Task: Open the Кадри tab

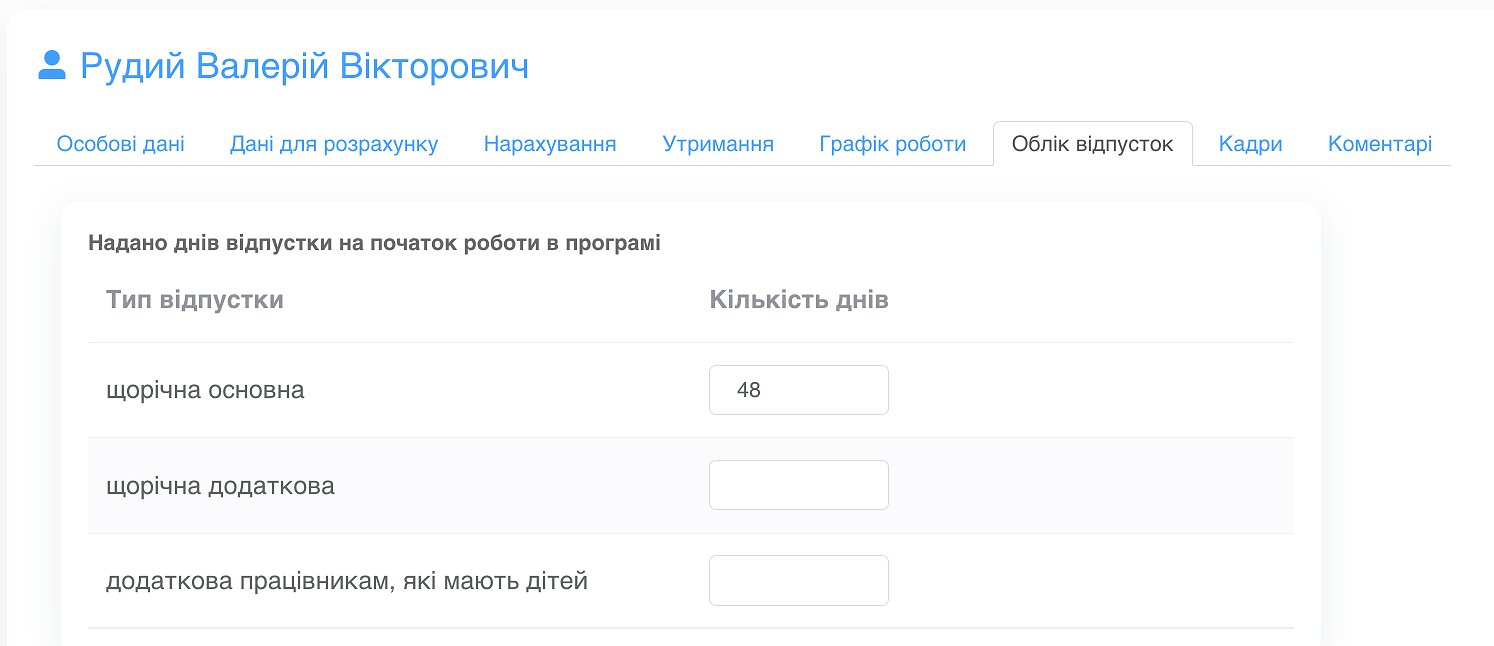Action: pyautogui.click(x=1250, y=144)
